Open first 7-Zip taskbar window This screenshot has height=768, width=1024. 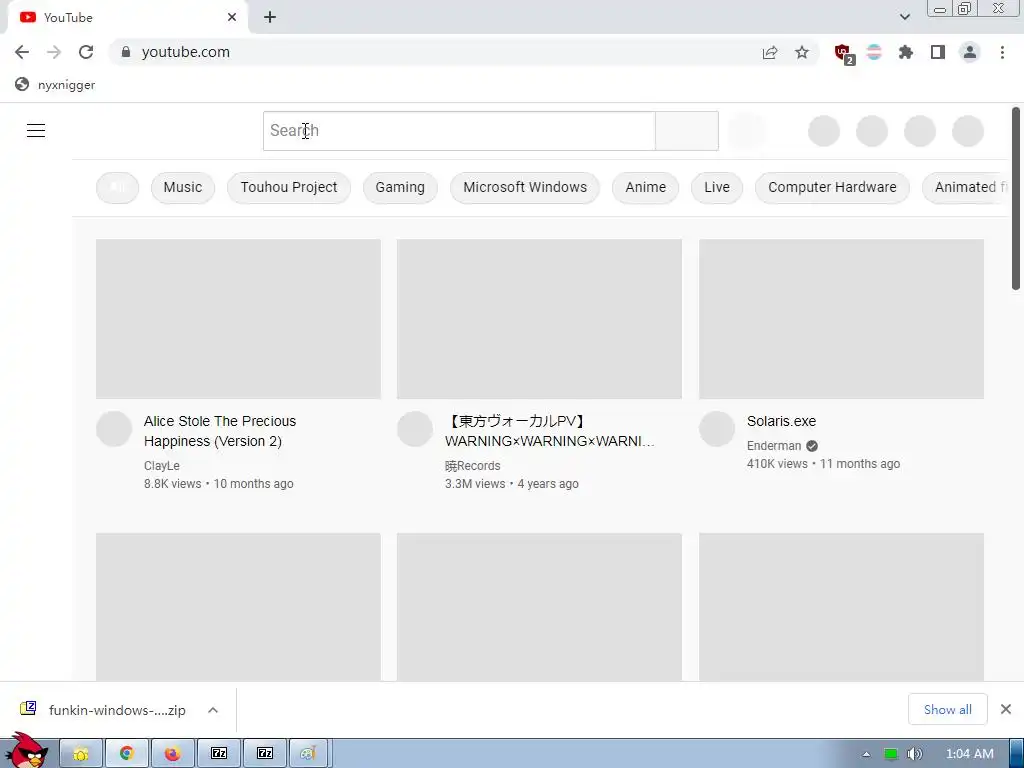[219, 754]
